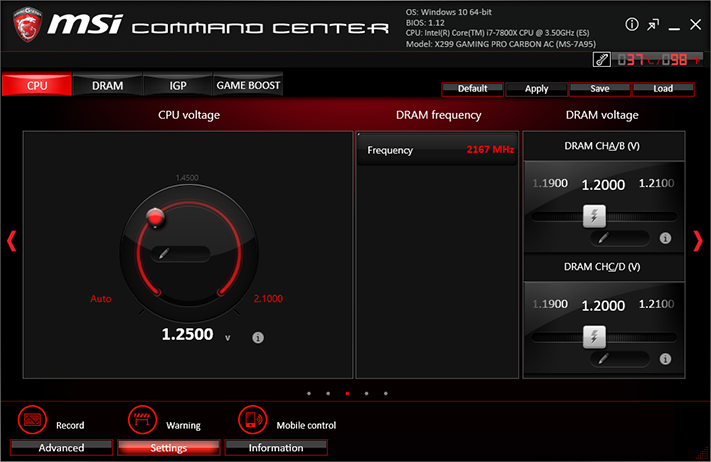Close the Command Center window
711x462 pixels.
pyautogui.click(x=696, y=24)
